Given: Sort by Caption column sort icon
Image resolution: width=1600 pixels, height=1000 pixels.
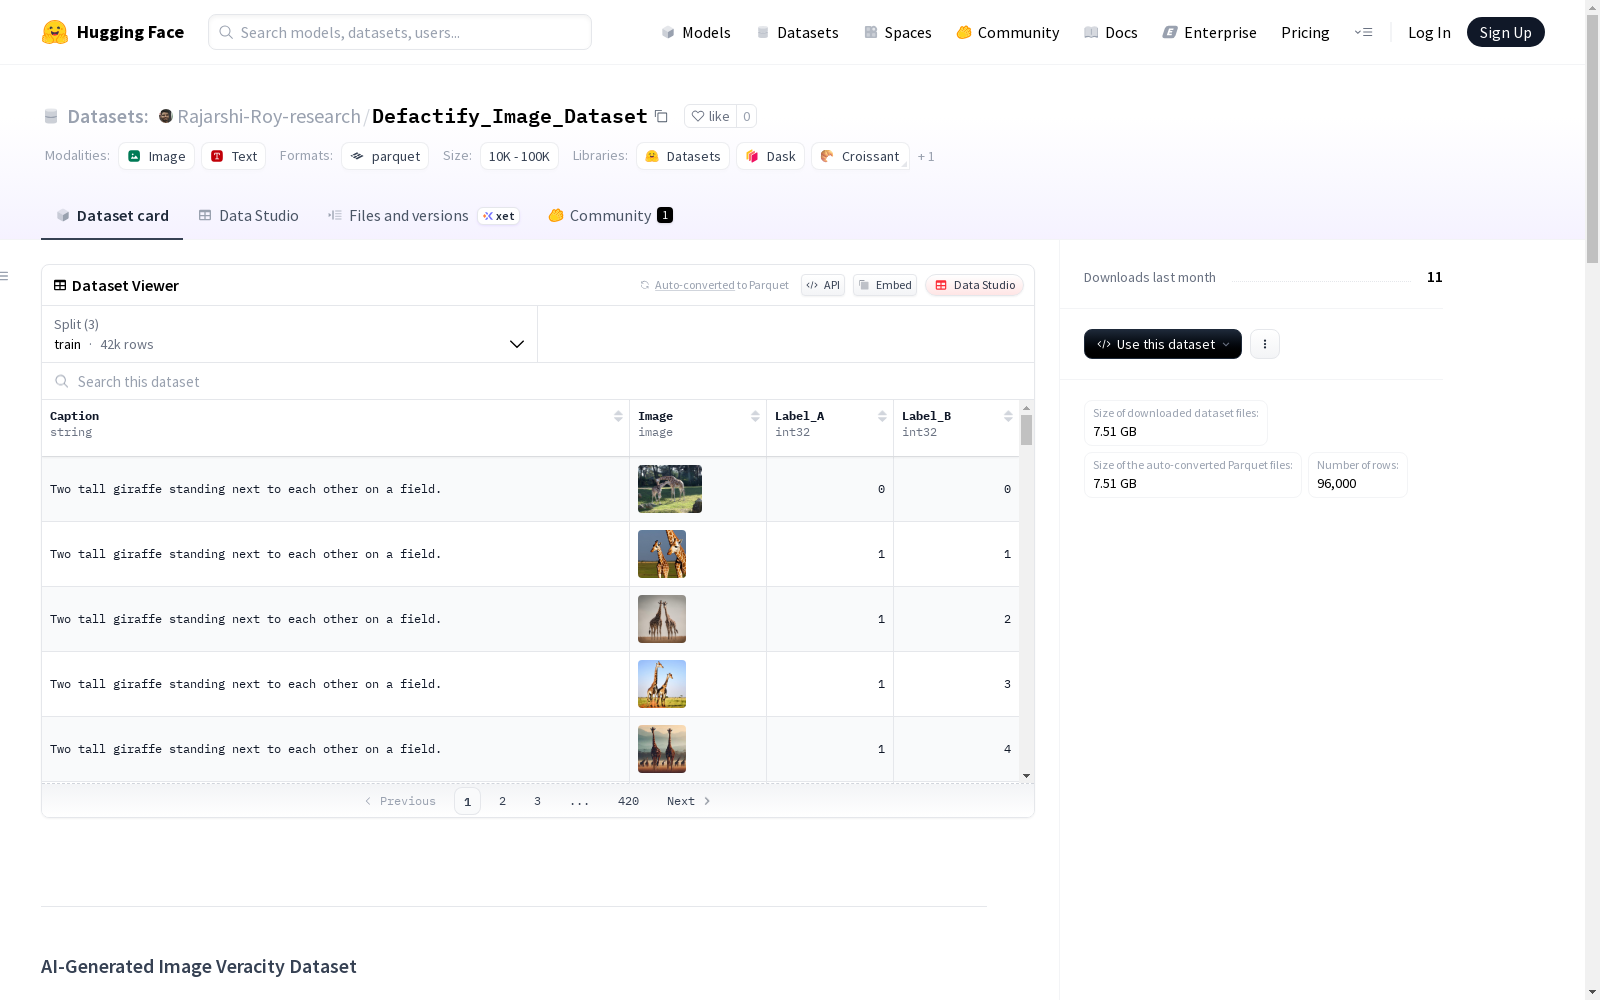Looking at the screenshot, I should (x=618, y=416).
